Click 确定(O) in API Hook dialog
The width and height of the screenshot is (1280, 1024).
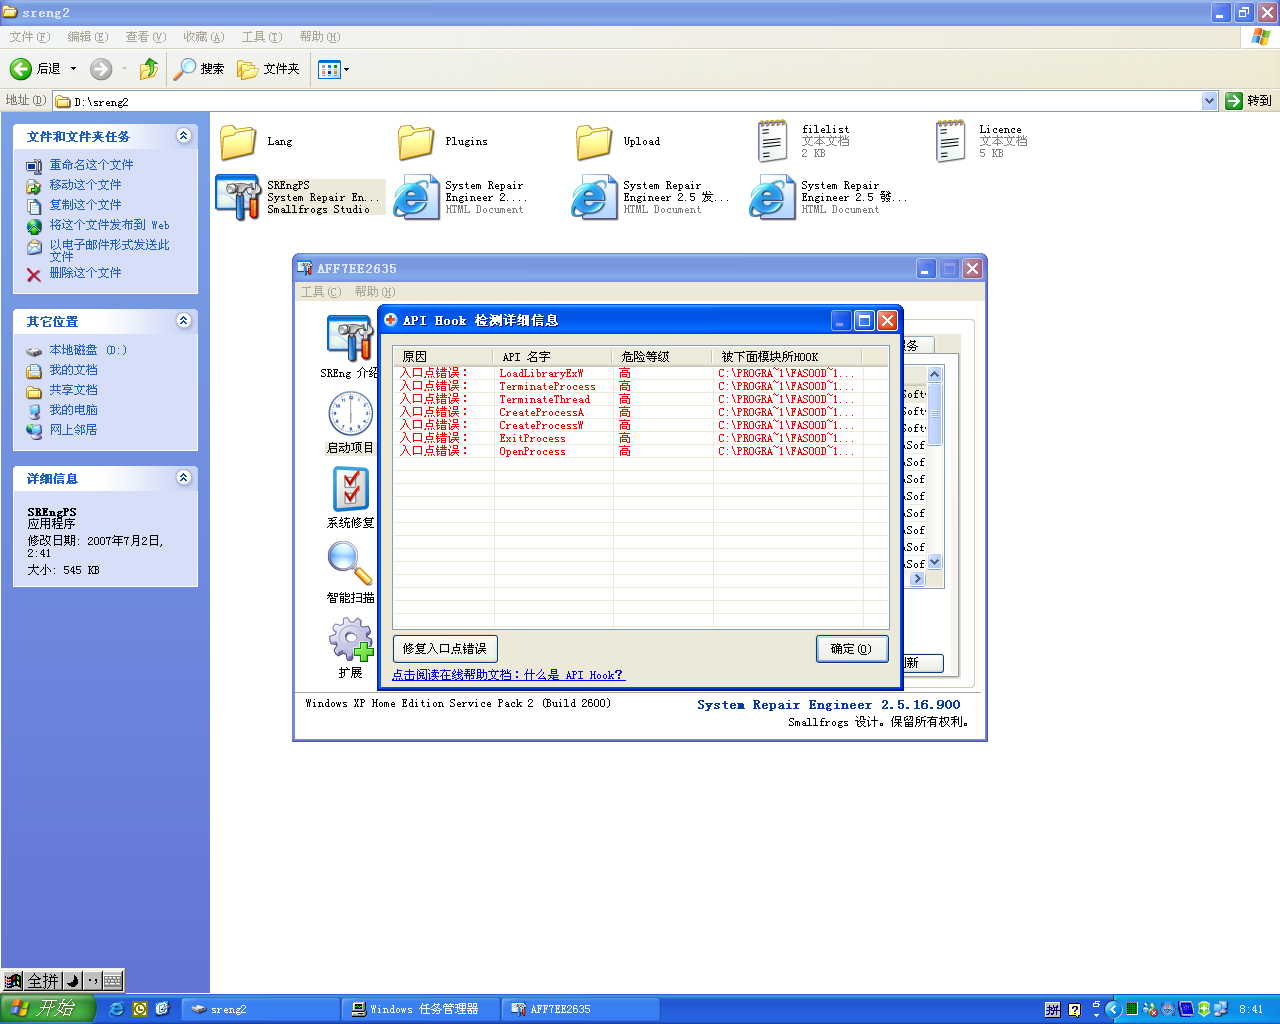tap(851, 649)
